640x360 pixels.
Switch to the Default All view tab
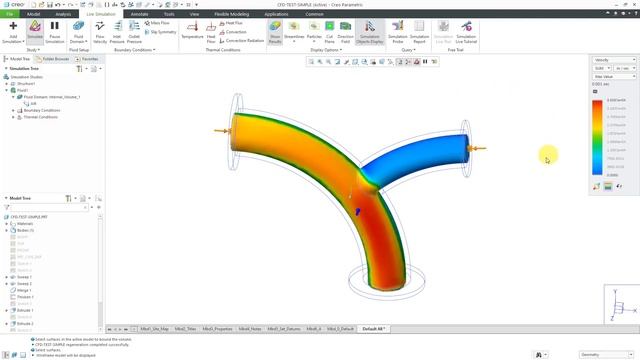click(x=373, y=329)
